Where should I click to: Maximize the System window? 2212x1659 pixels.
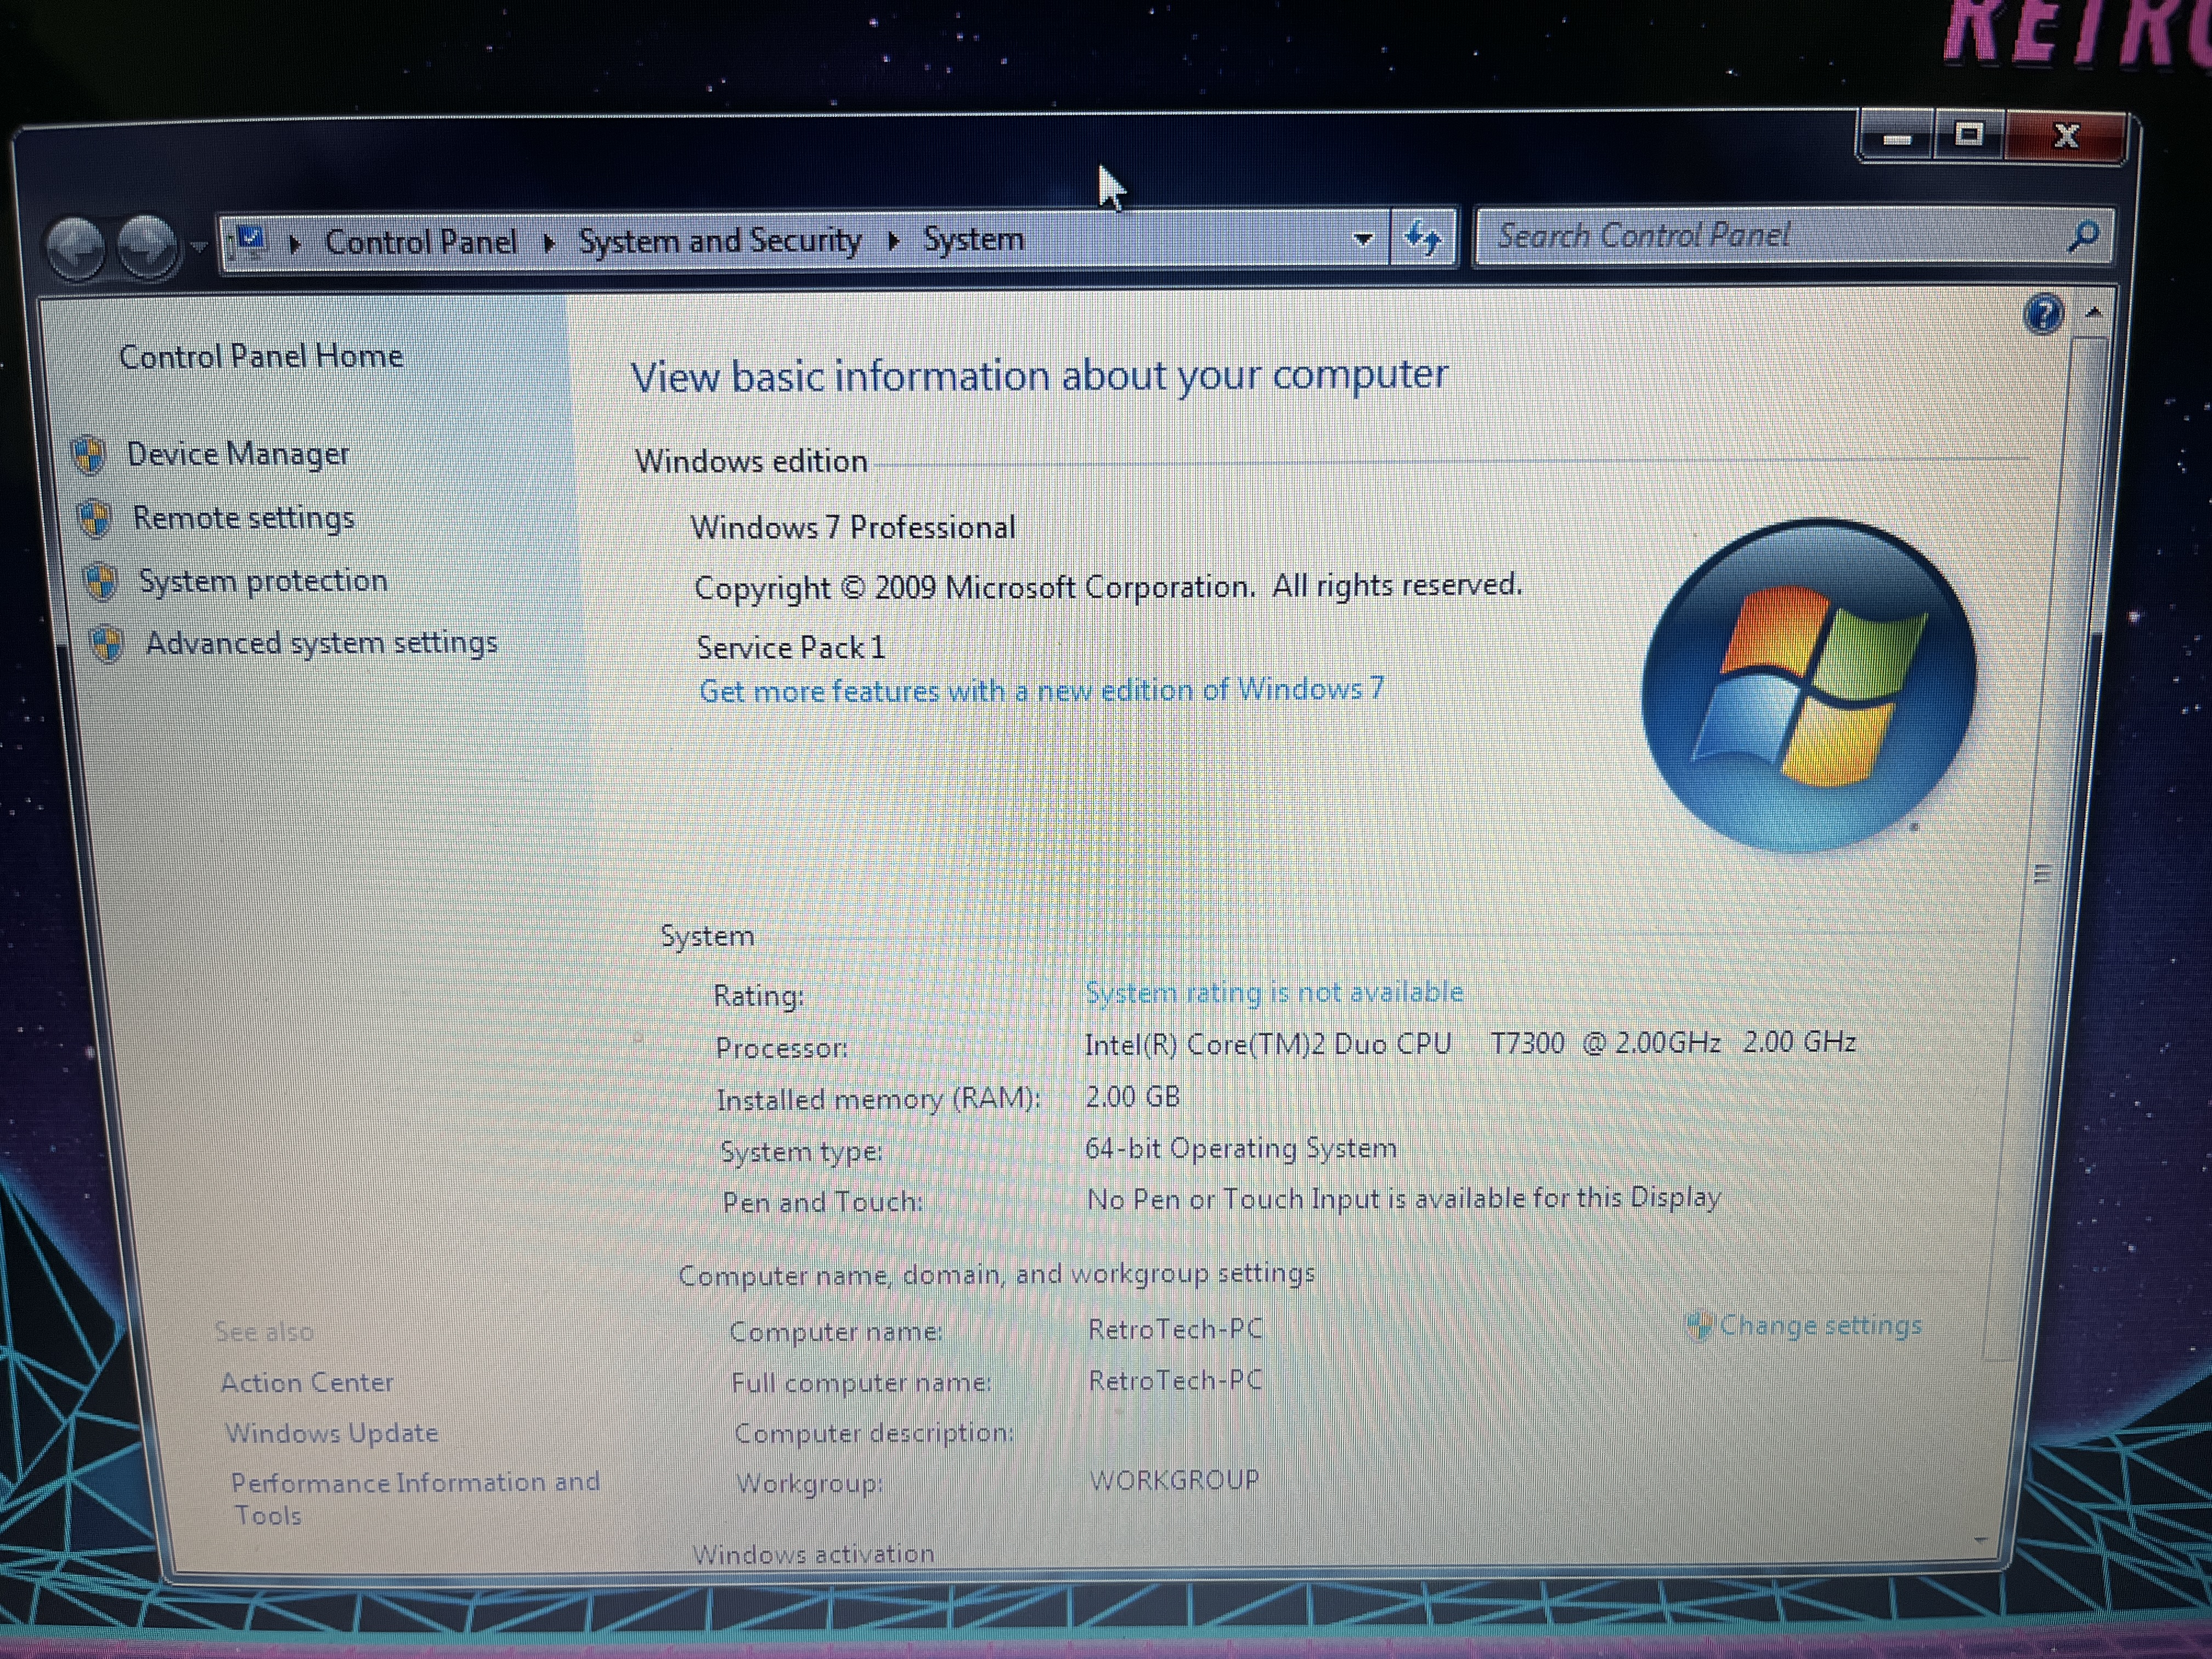click(x=1969, y=135)
